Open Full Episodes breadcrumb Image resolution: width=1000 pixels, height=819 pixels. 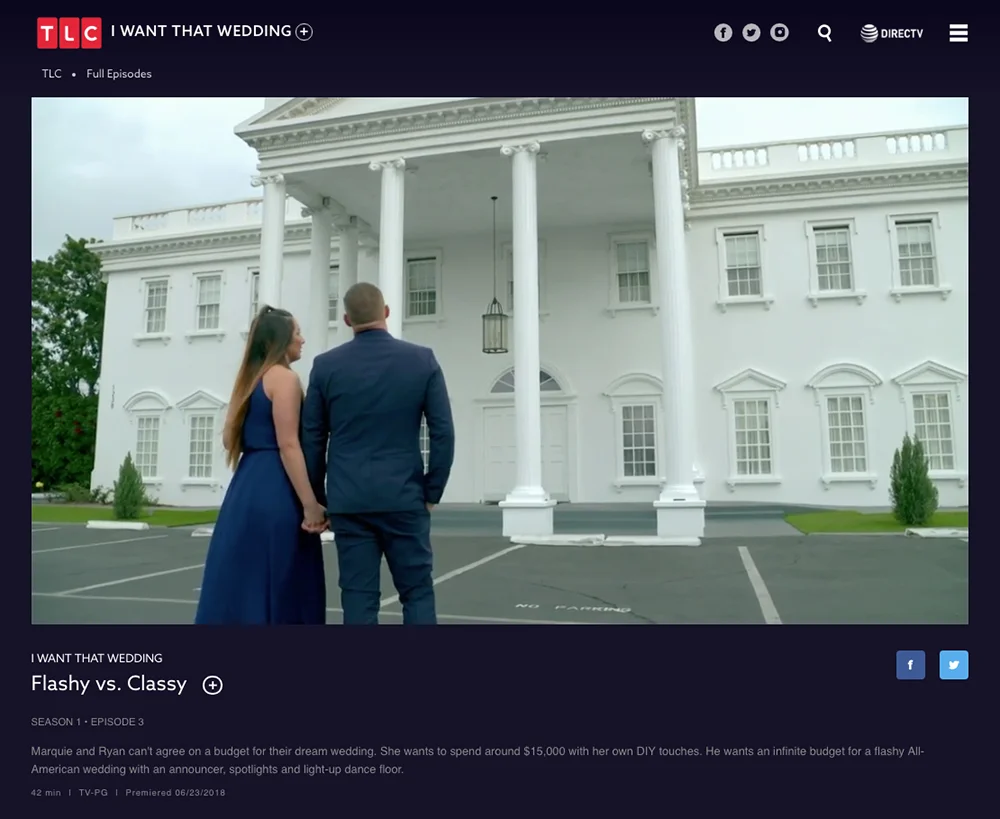coord(119,73)
